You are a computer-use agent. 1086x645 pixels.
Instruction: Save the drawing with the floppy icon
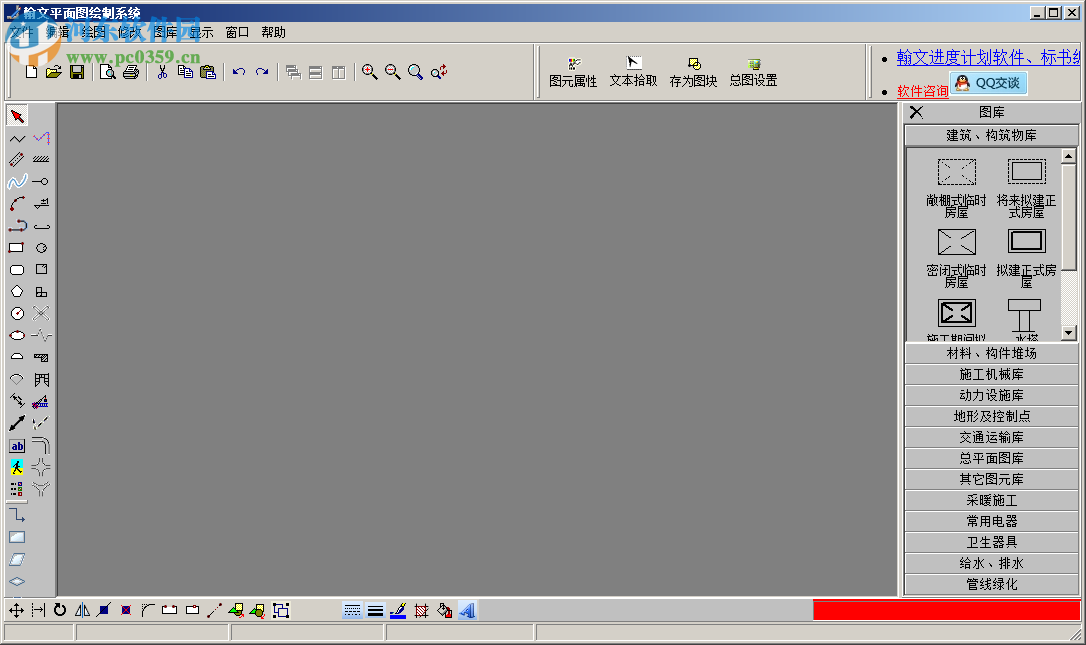click(x=77, y=72)
